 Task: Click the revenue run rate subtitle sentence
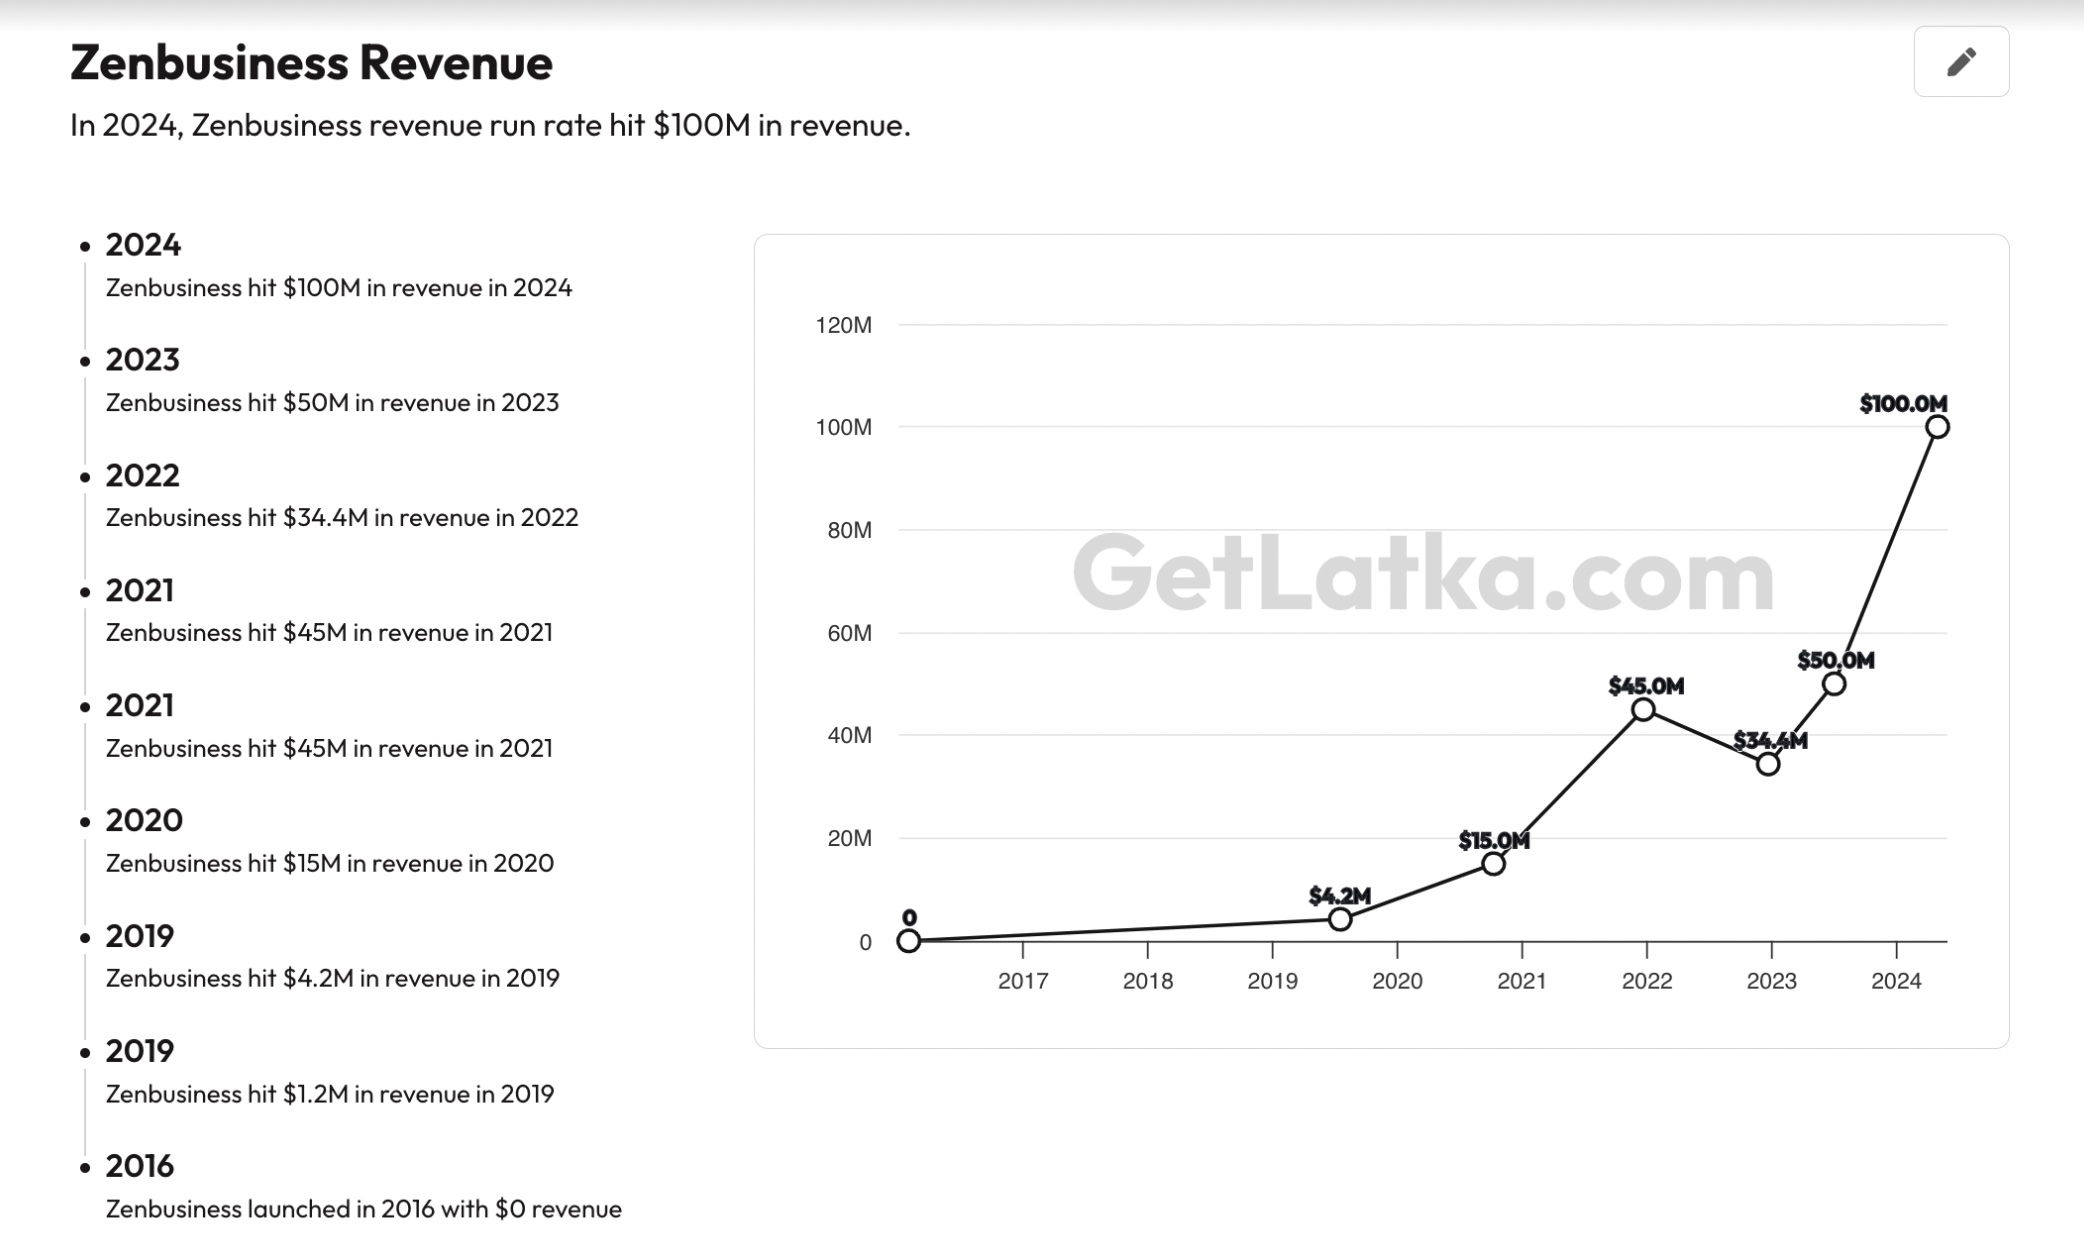click(490, 126)
